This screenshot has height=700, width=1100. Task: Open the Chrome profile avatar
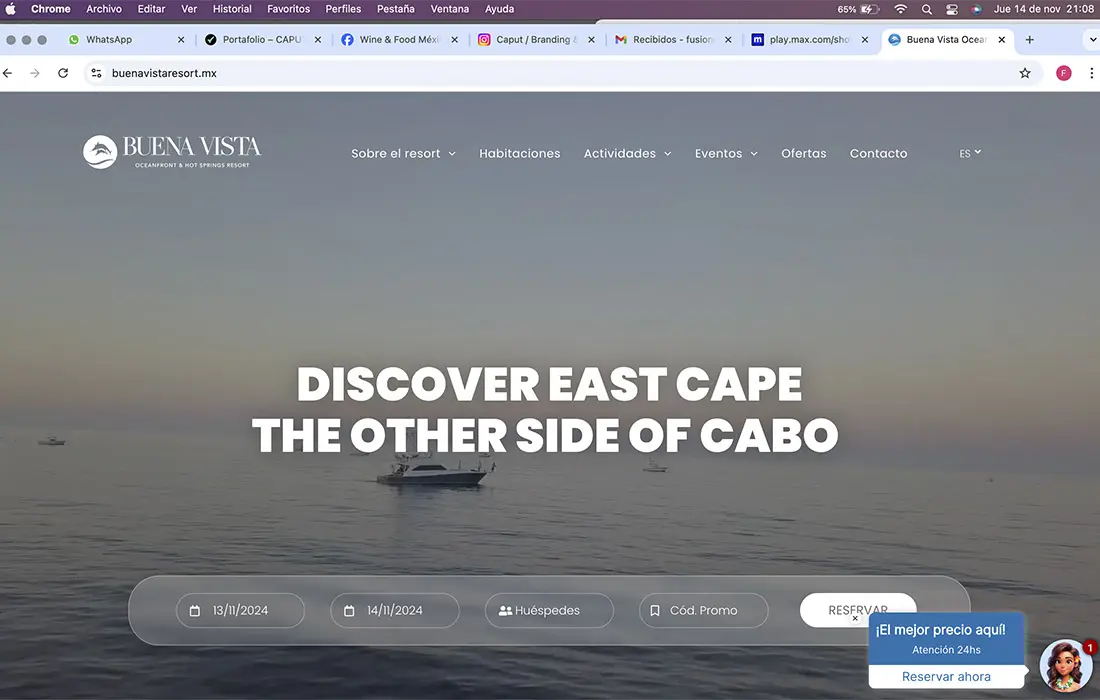click(x=1064, y=73)
